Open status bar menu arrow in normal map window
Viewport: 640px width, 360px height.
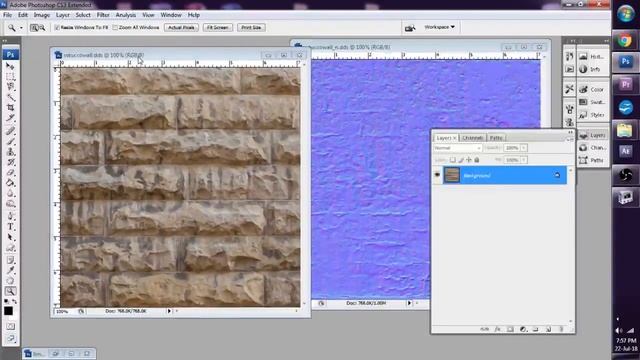[409, 303]
